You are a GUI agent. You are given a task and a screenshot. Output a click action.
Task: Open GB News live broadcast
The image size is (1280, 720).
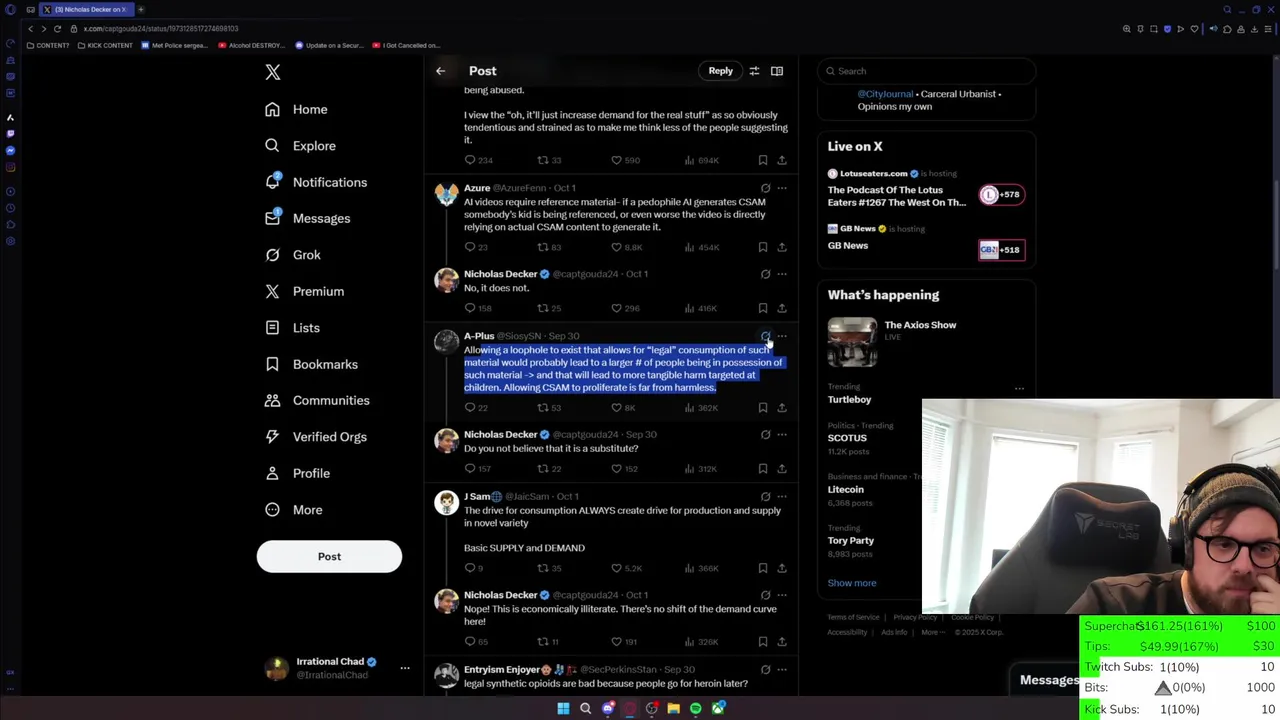pos(926,239)
